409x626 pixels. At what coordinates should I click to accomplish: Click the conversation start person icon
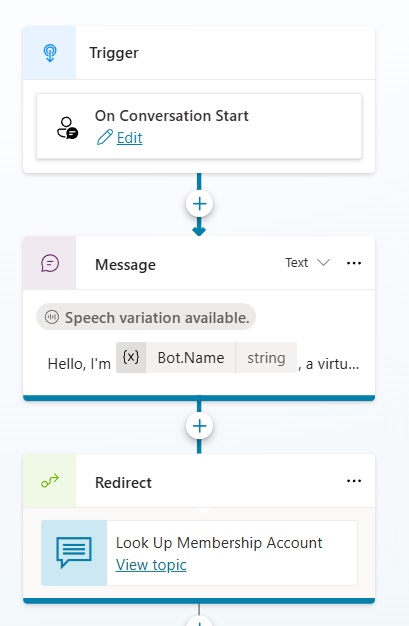68,128
